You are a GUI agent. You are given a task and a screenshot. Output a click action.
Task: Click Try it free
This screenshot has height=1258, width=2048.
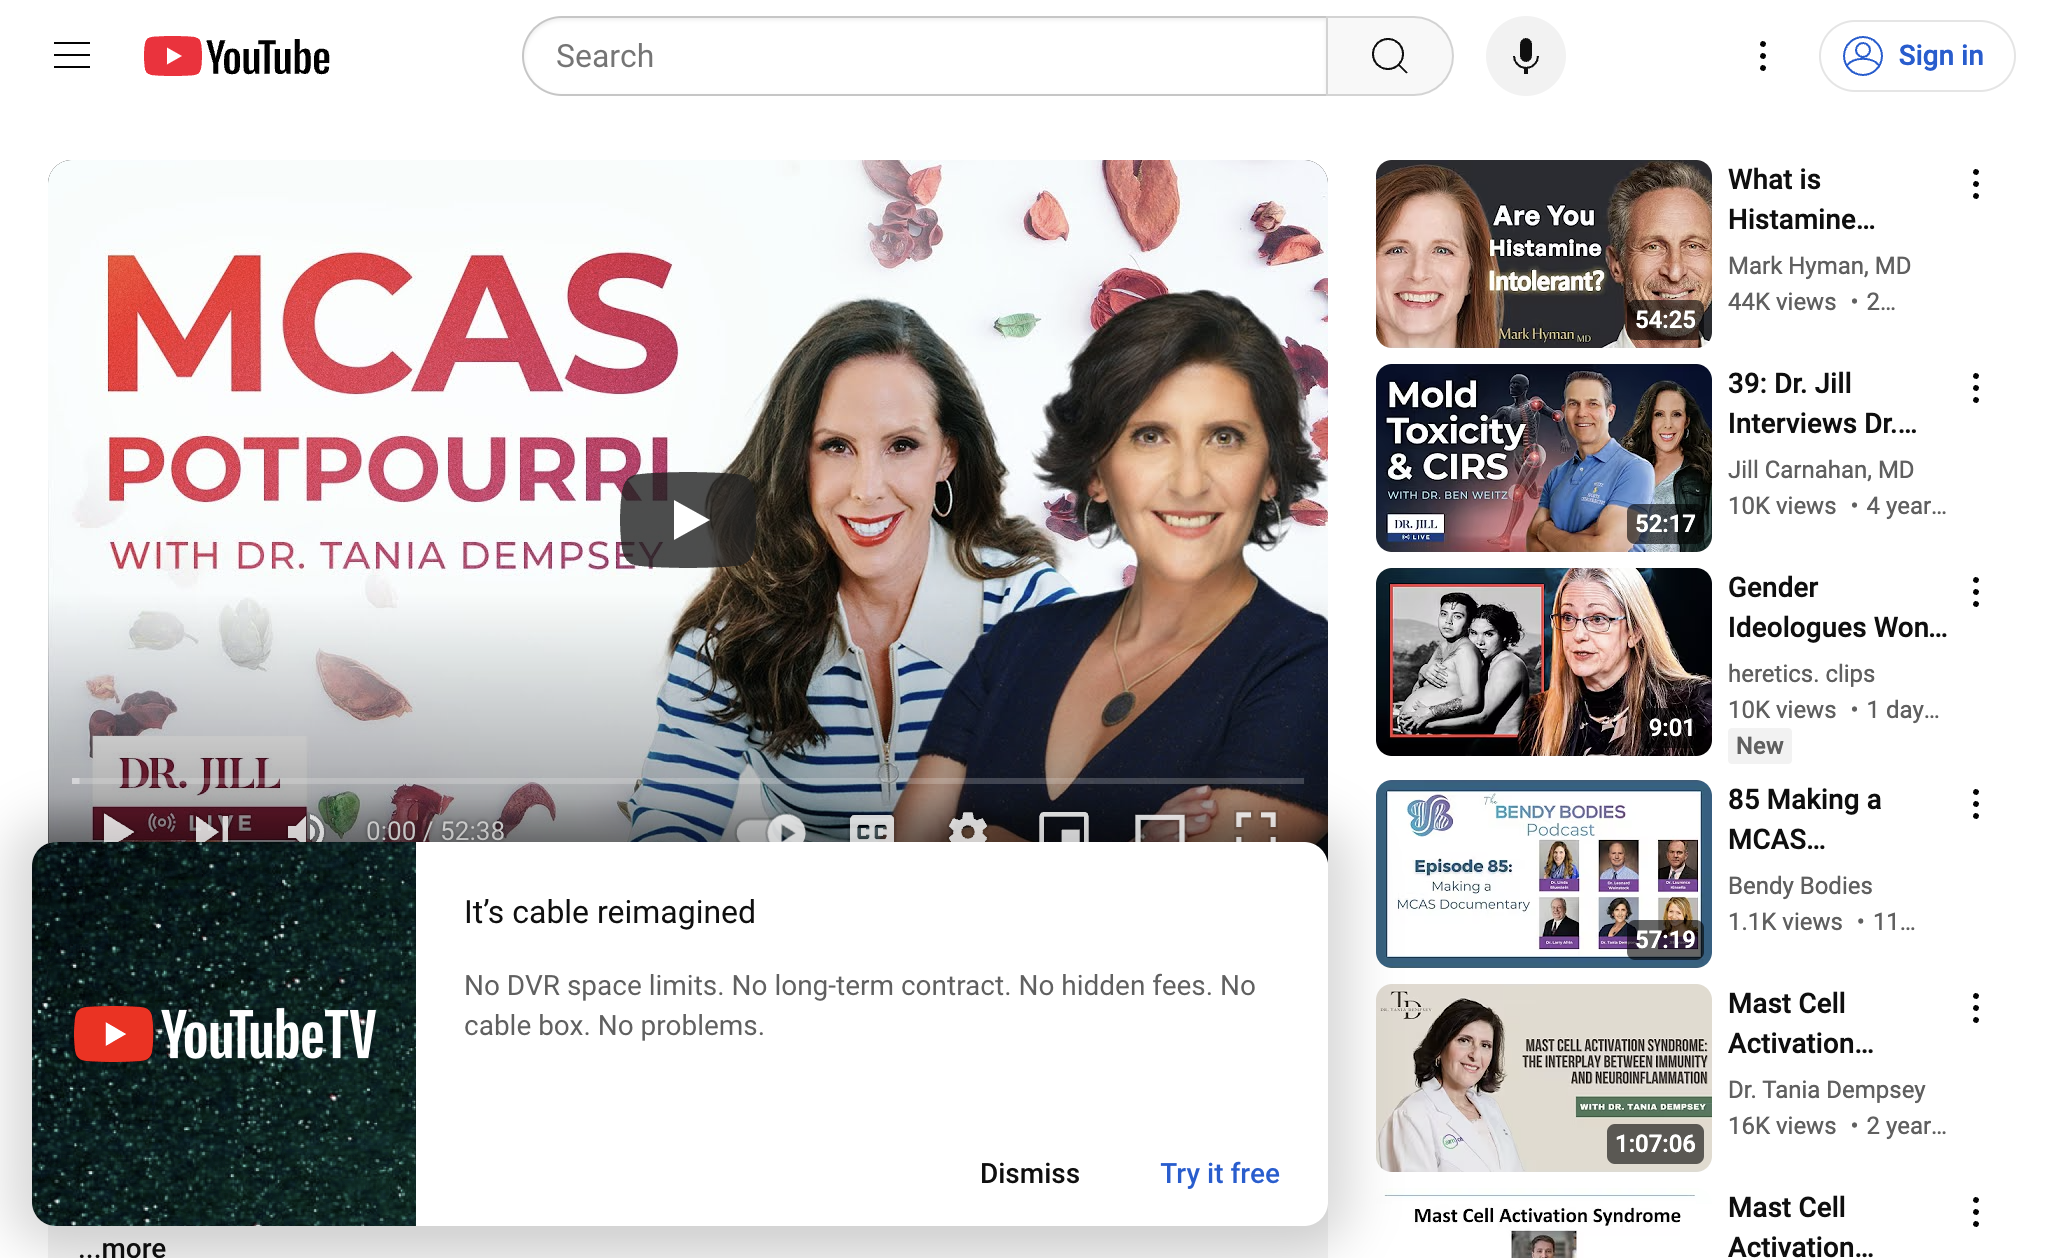pyautogui.click(x=1220, y=1173)
